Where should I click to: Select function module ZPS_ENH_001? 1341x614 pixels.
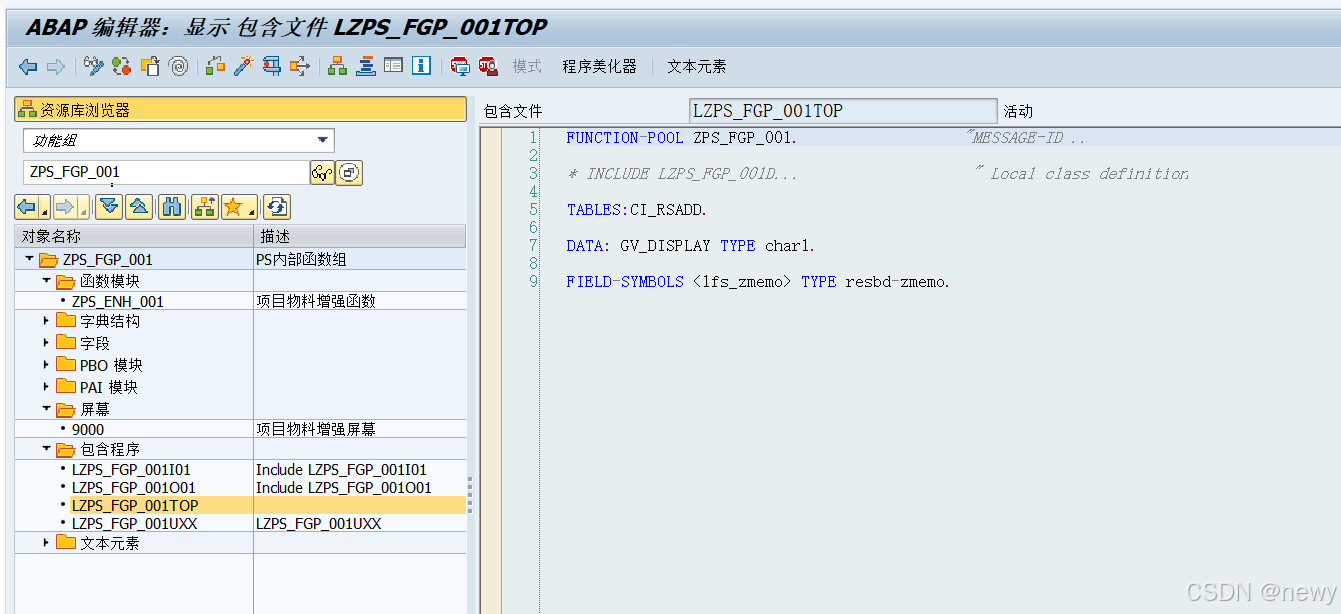click(117, 301)
